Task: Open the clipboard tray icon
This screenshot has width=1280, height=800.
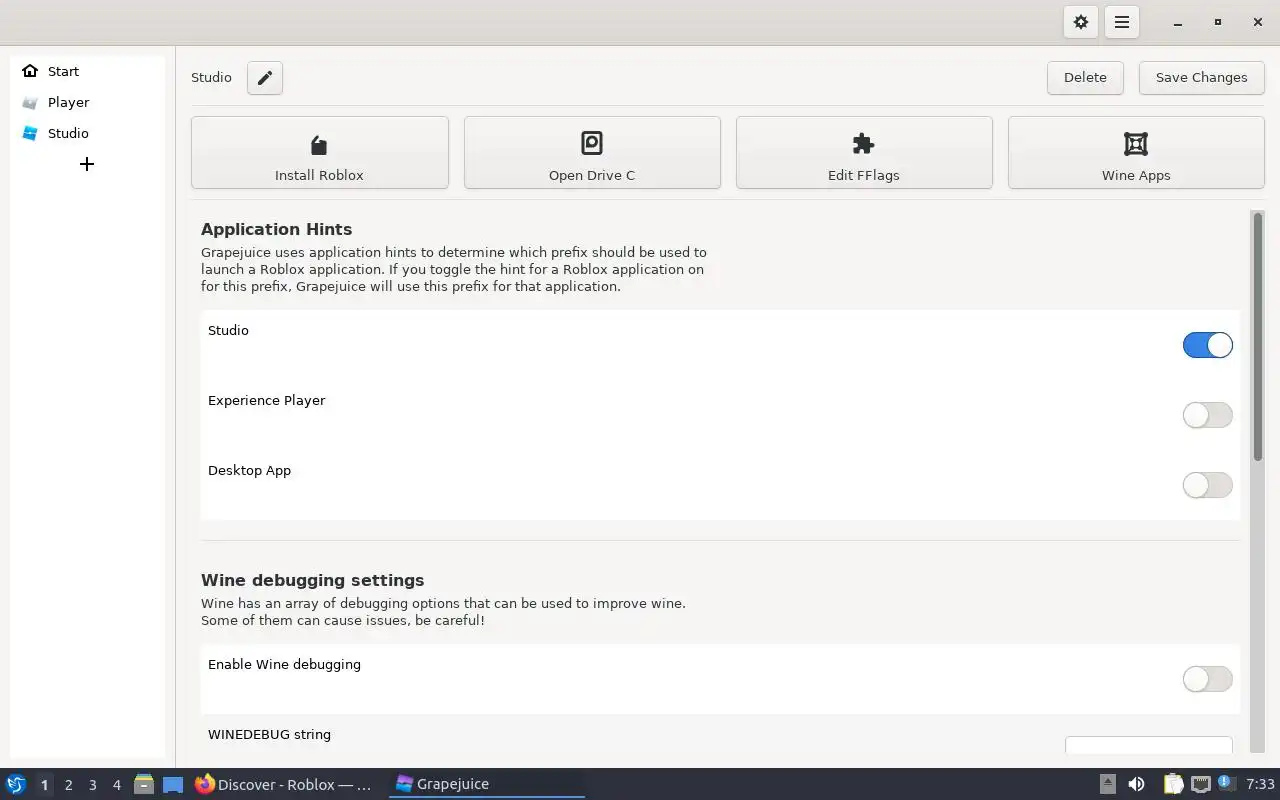Action: 1173,784
